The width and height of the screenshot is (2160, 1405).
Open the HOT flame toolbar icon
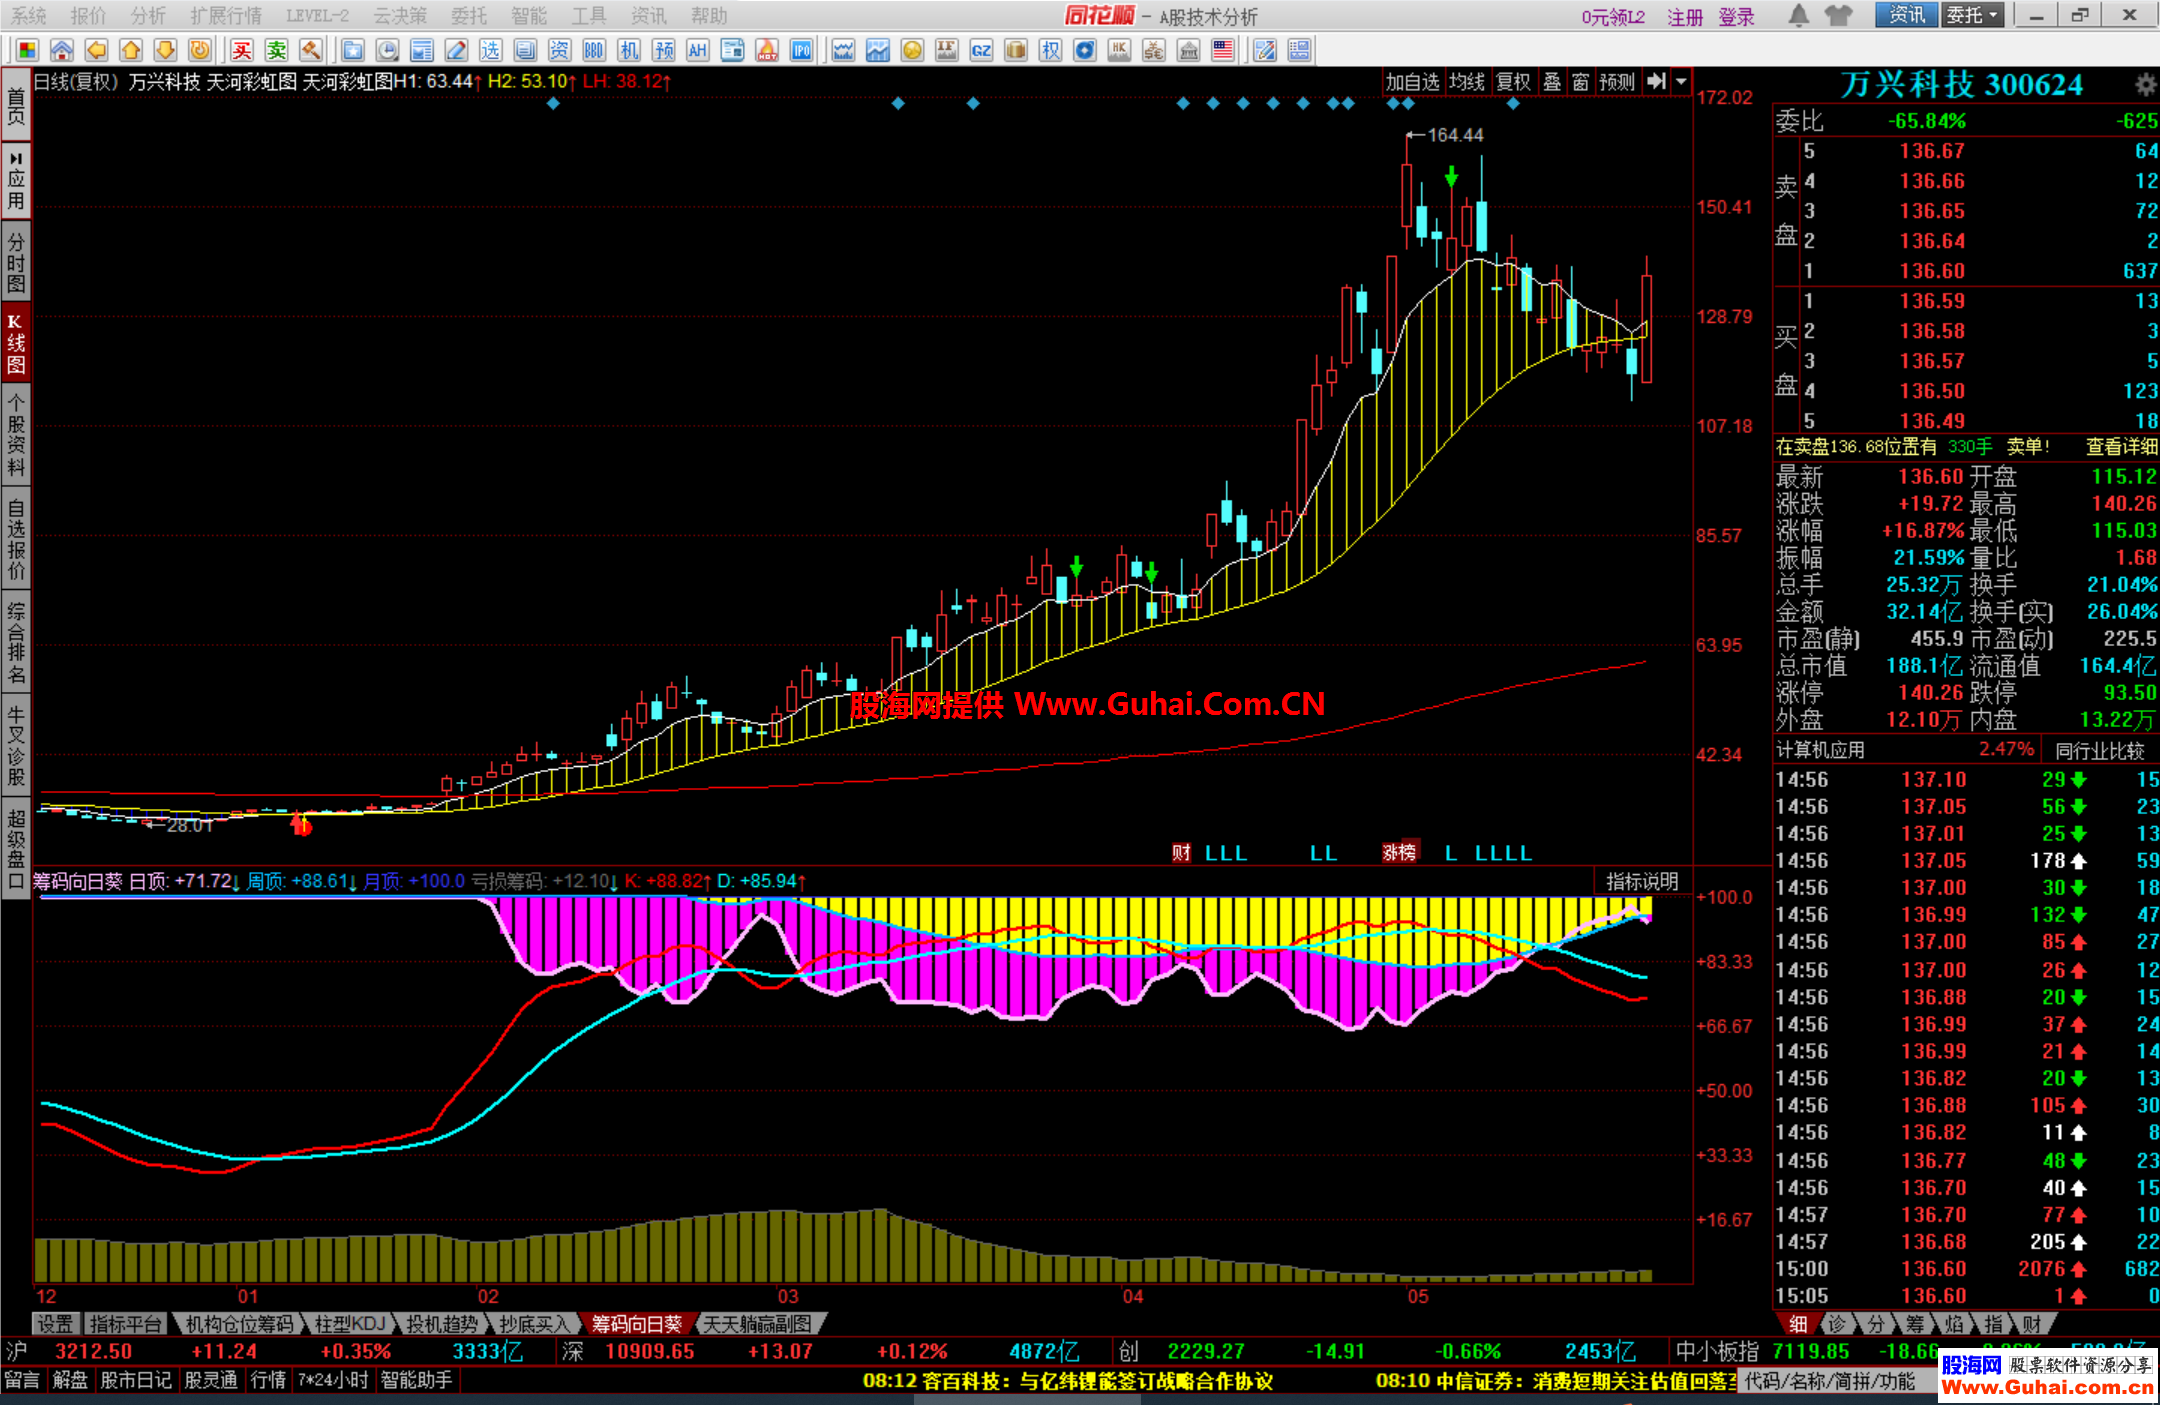767,50
